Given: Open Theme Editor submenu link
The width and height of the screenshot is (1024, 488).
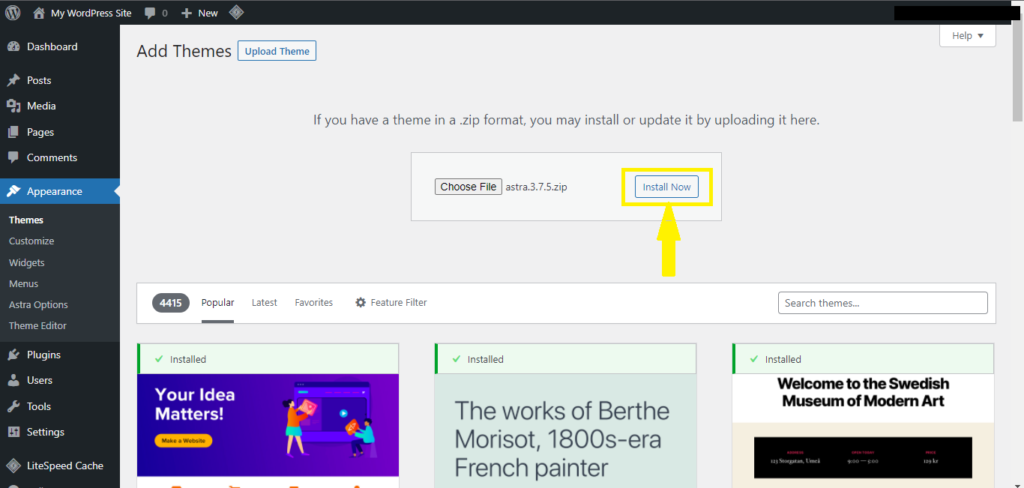Looking at the screenshot, I should tap(37, 325).
